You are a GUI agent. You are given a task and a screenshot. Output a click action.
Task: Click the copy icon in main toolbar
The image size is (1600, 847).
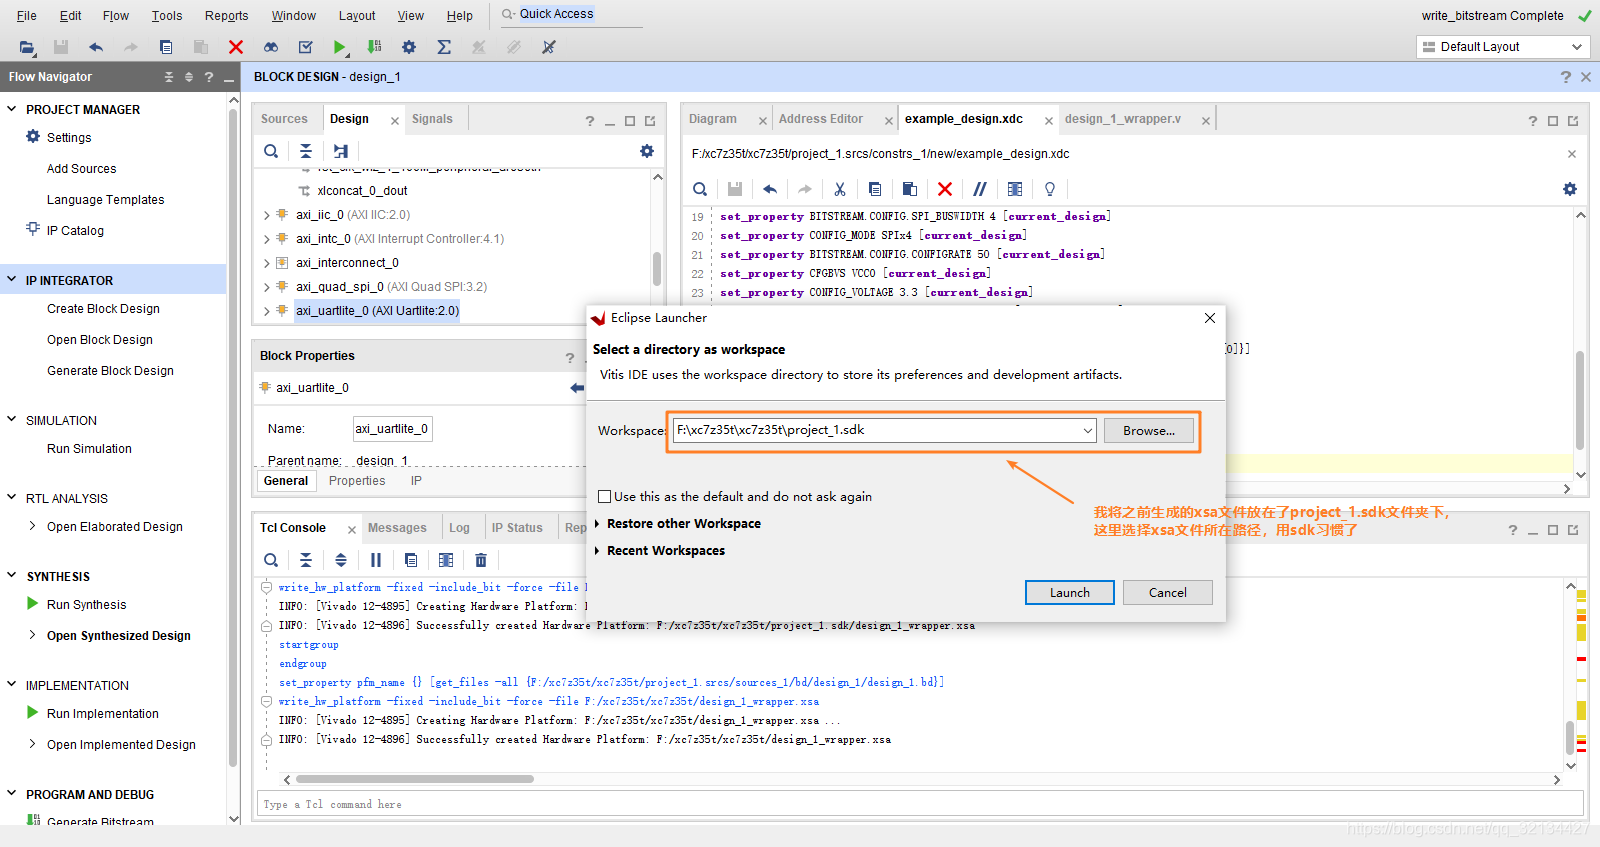point(166,47)
